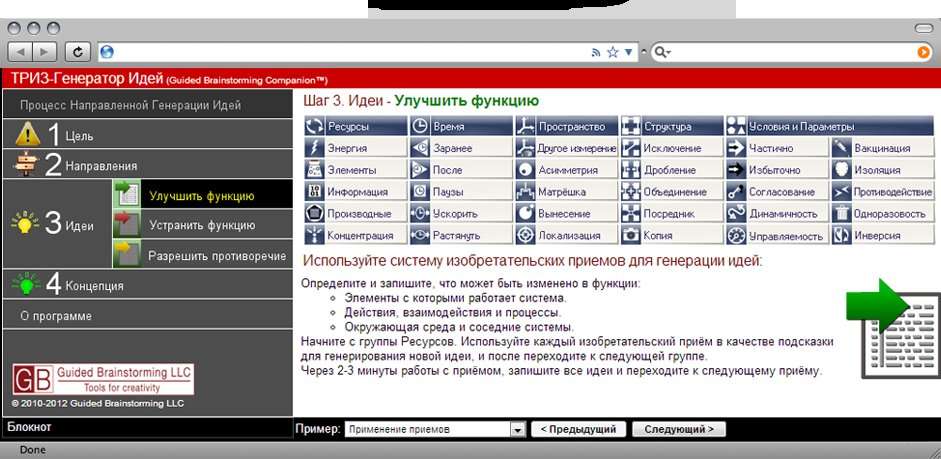Choose the Энергия technique
The height and width of the screenshot is (459, 941).
(356, 148)
